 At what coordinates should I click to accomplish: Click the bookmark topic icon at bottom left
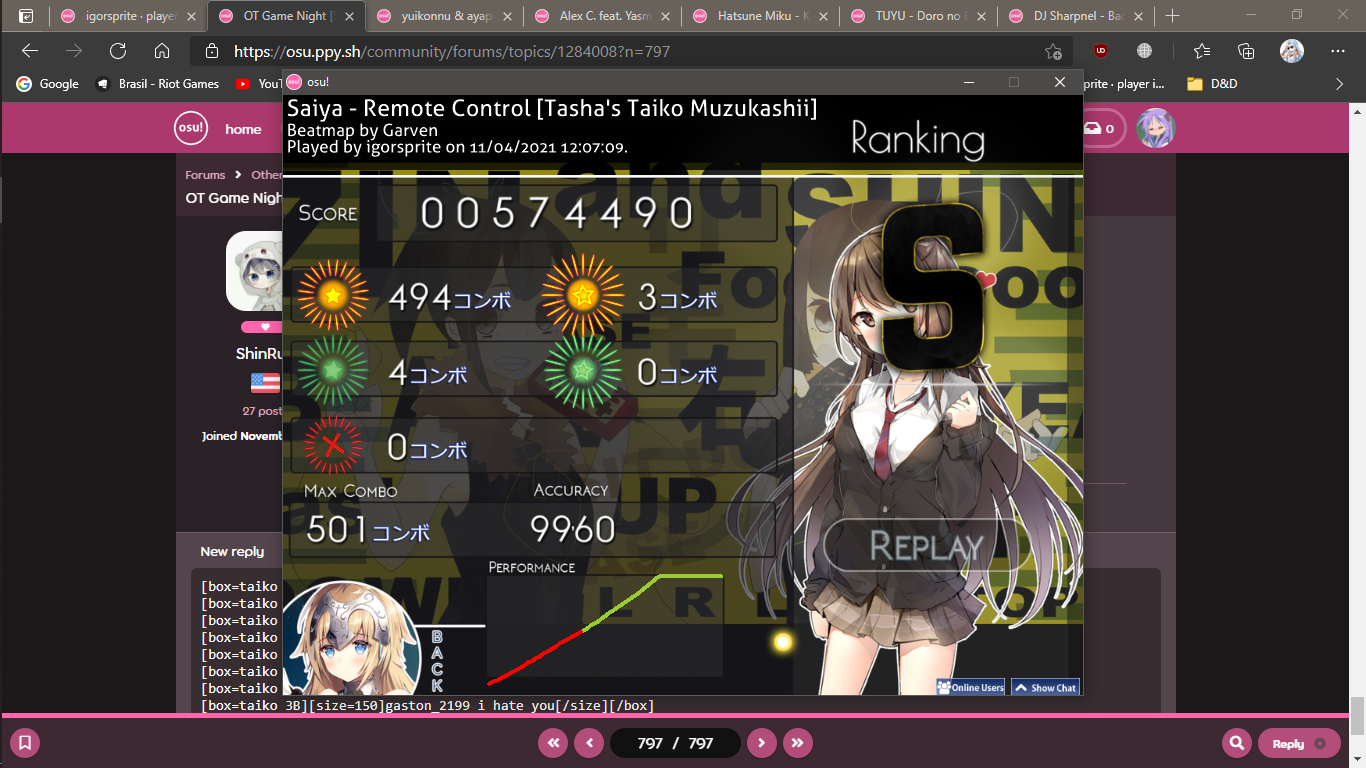[25, 743]
